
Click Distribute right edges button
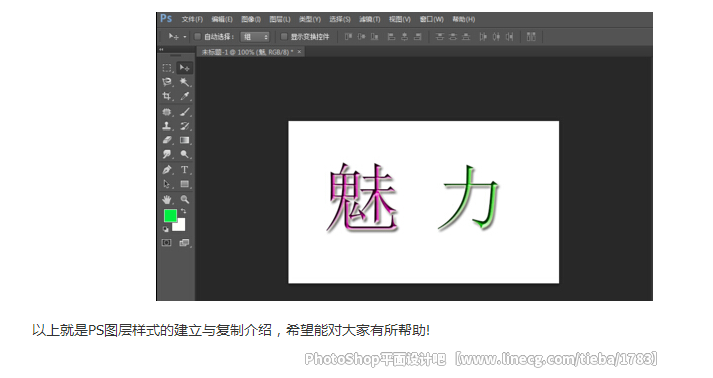(x=509, y=36)
